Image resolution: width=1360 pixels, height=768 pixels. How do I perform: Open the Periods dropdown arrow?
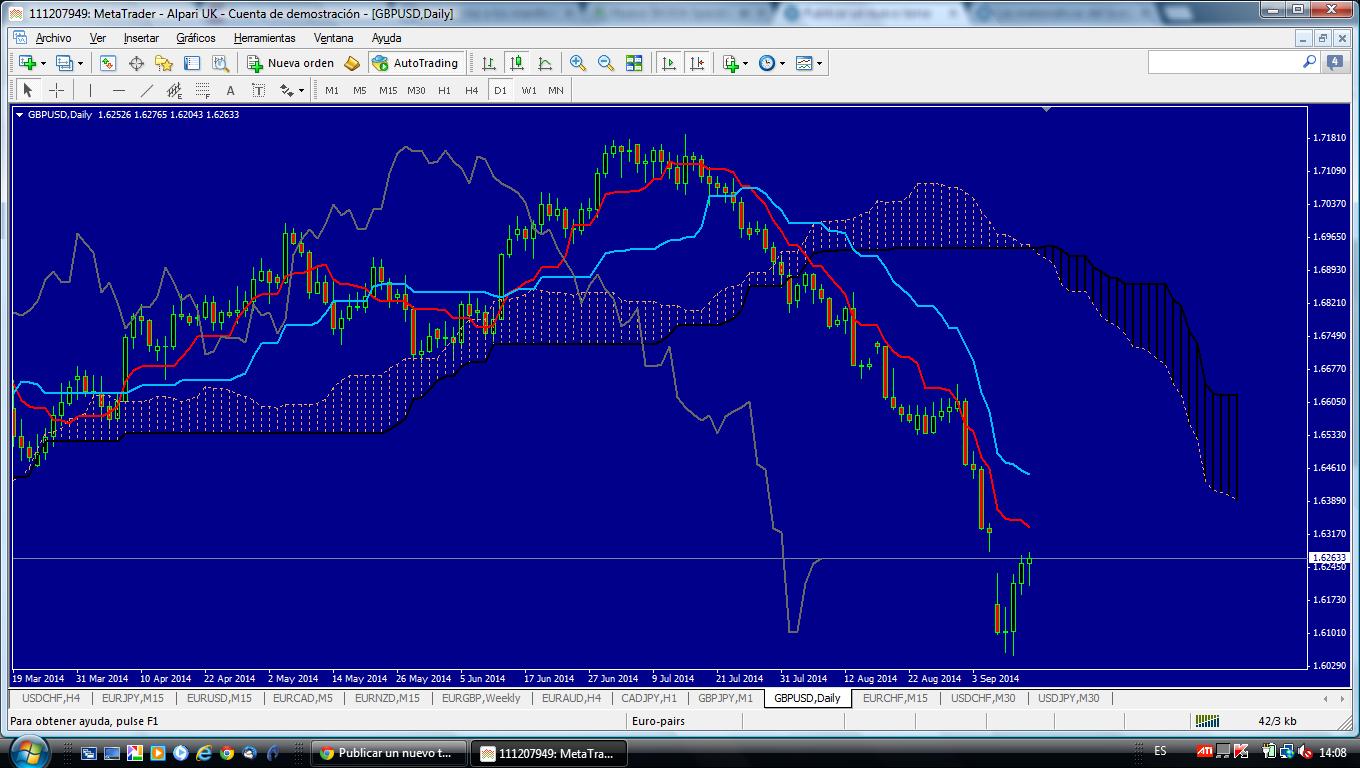(783, 63)
